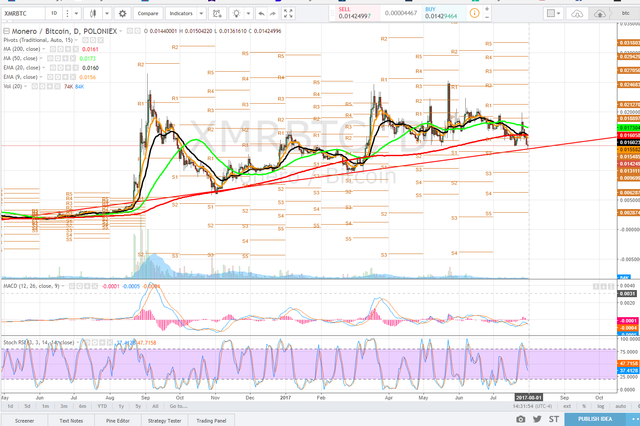The width and height of the screenshot is (640, 426).
Task: Open the Text Notes tab
Action: (x=71, y=421)
